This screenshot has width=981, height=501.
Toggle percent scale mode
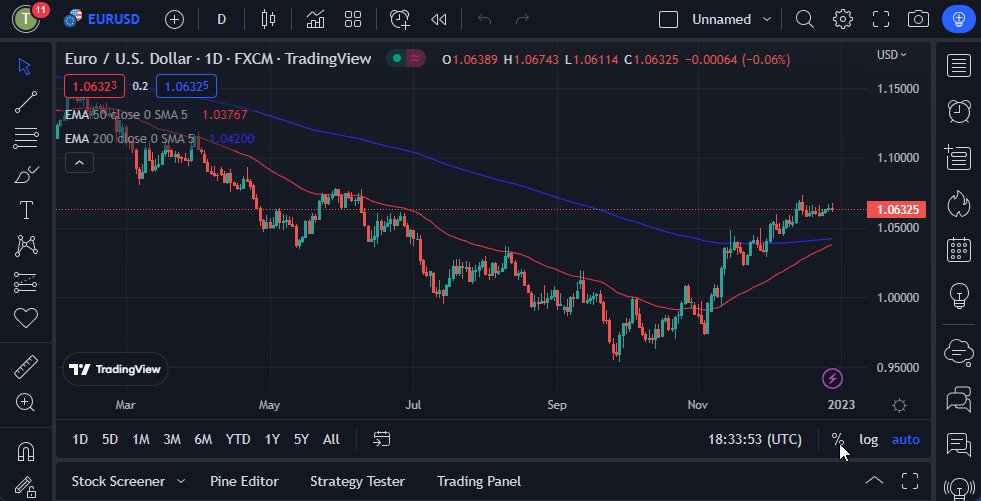838,439
